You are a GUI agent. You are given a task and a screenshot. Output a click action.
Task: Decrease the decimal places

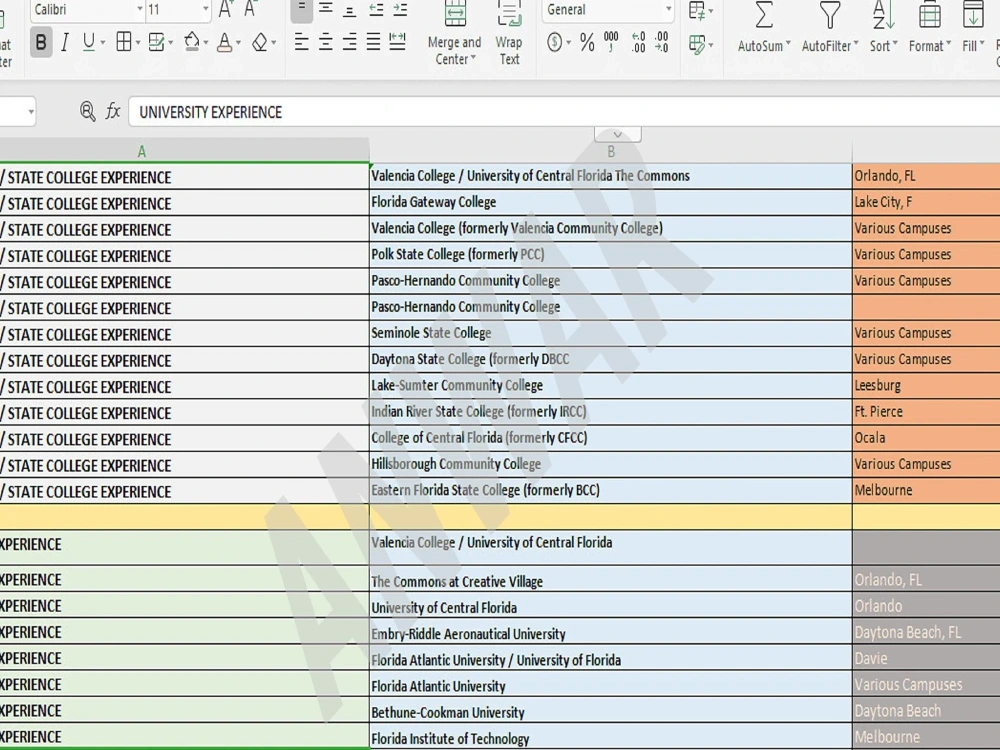click(x=661, y=42)
